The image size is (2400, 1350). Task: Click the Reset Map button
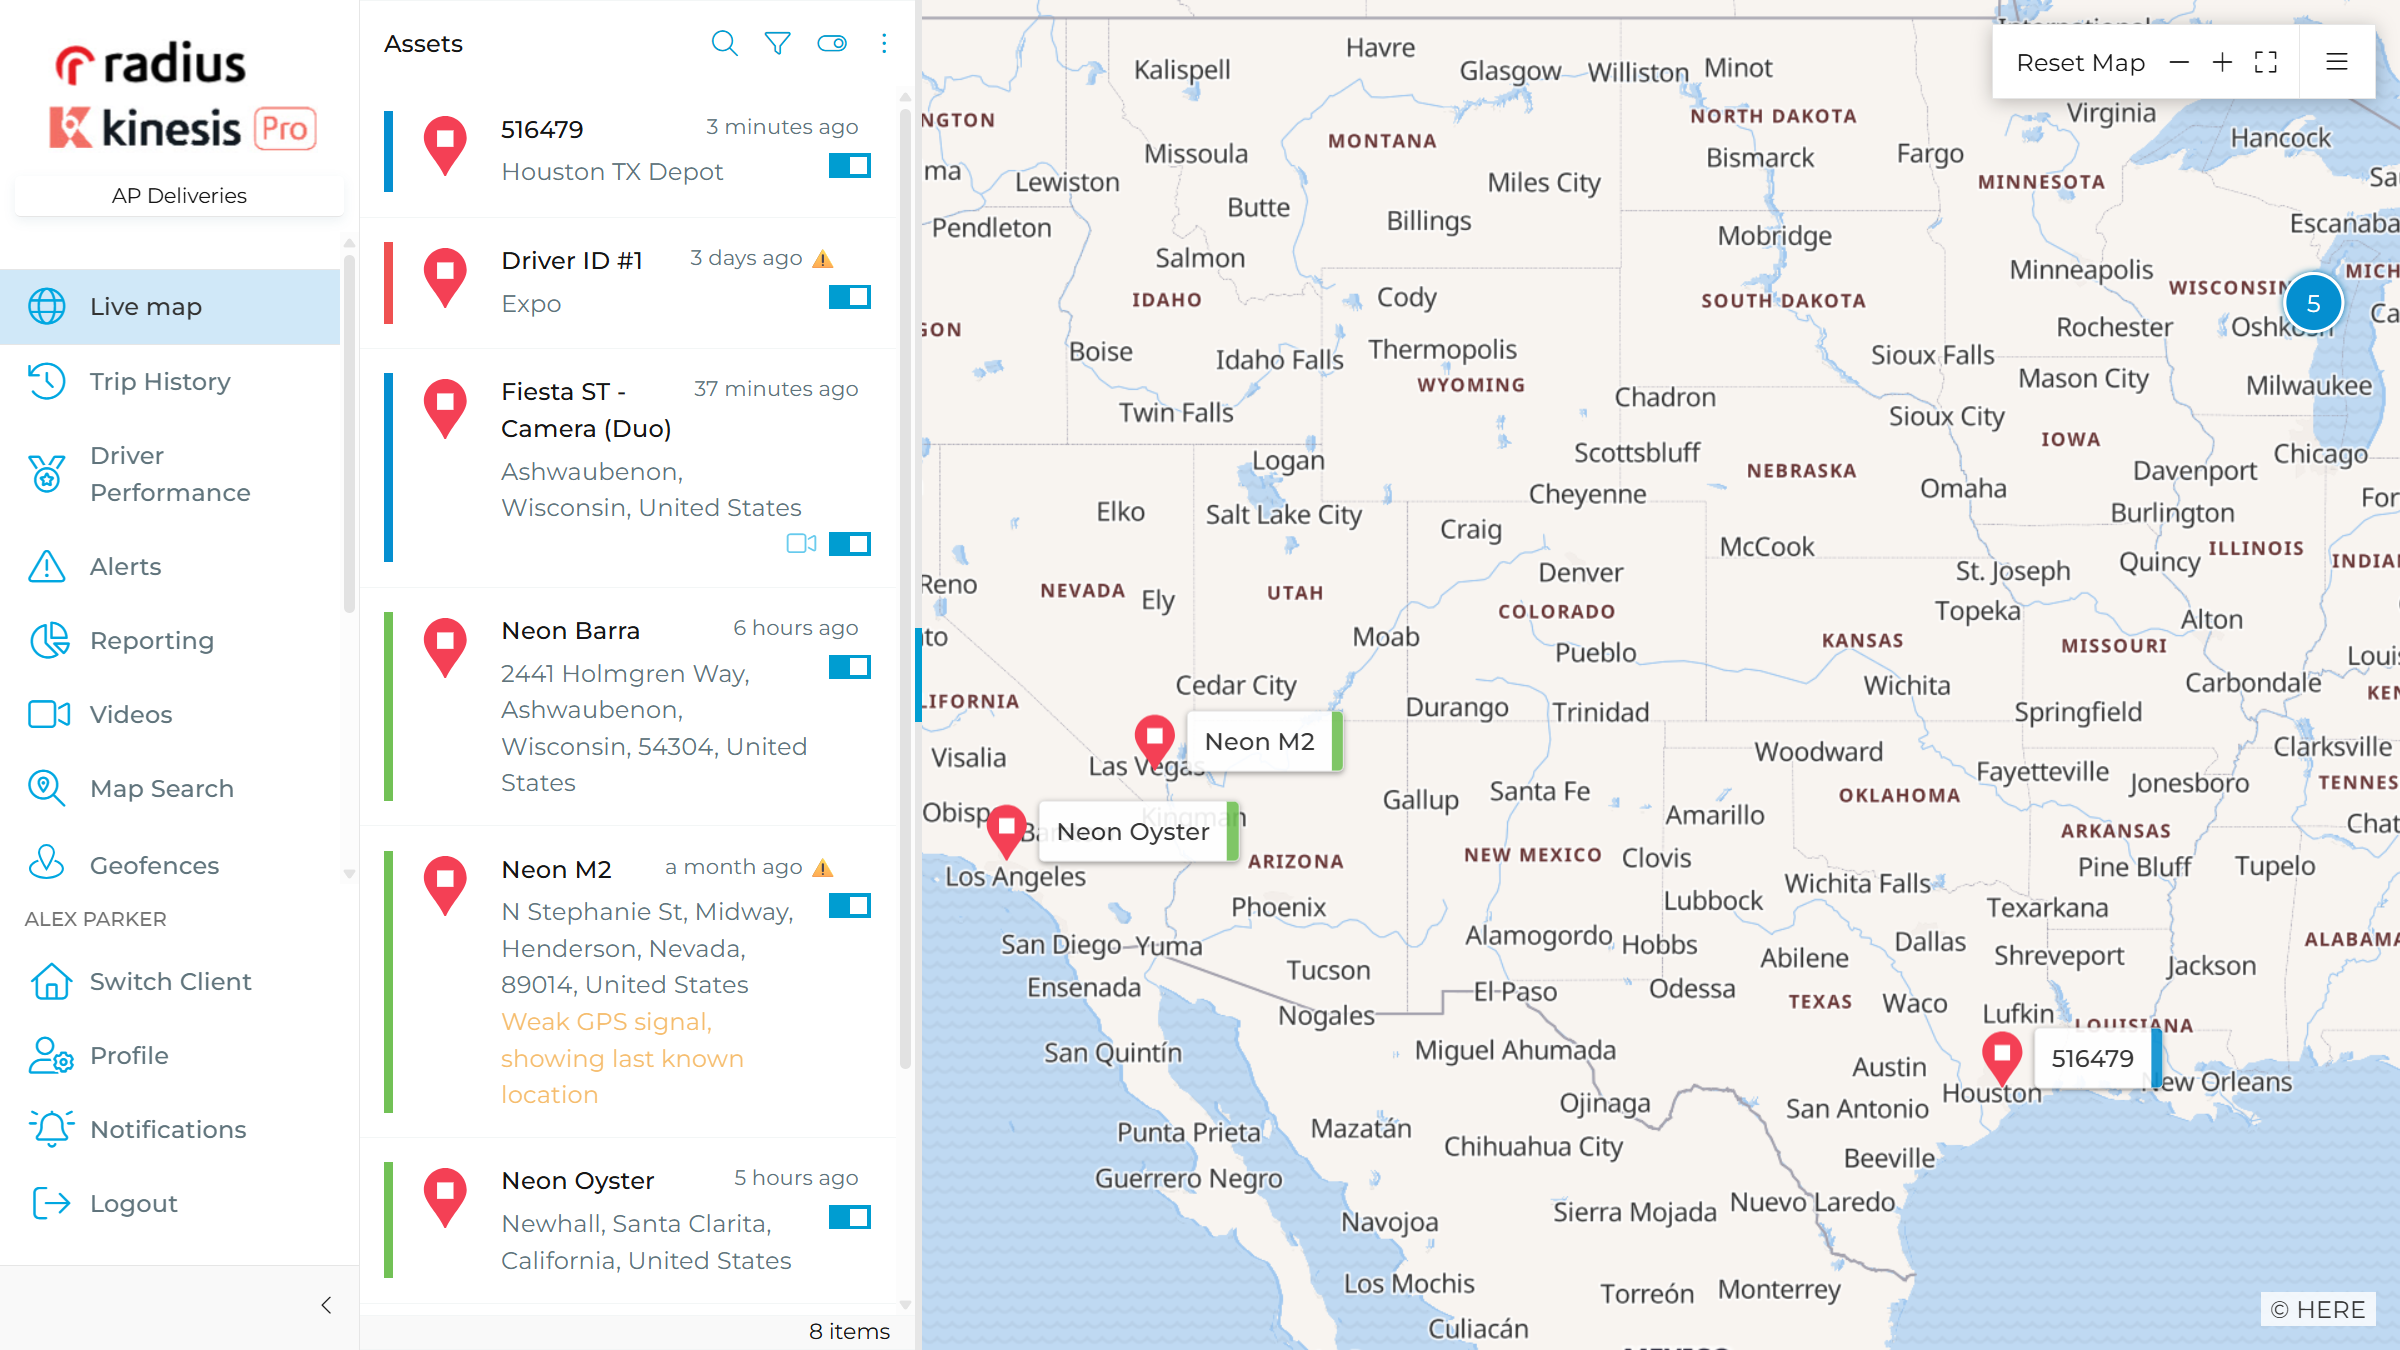coord(2080,62)
